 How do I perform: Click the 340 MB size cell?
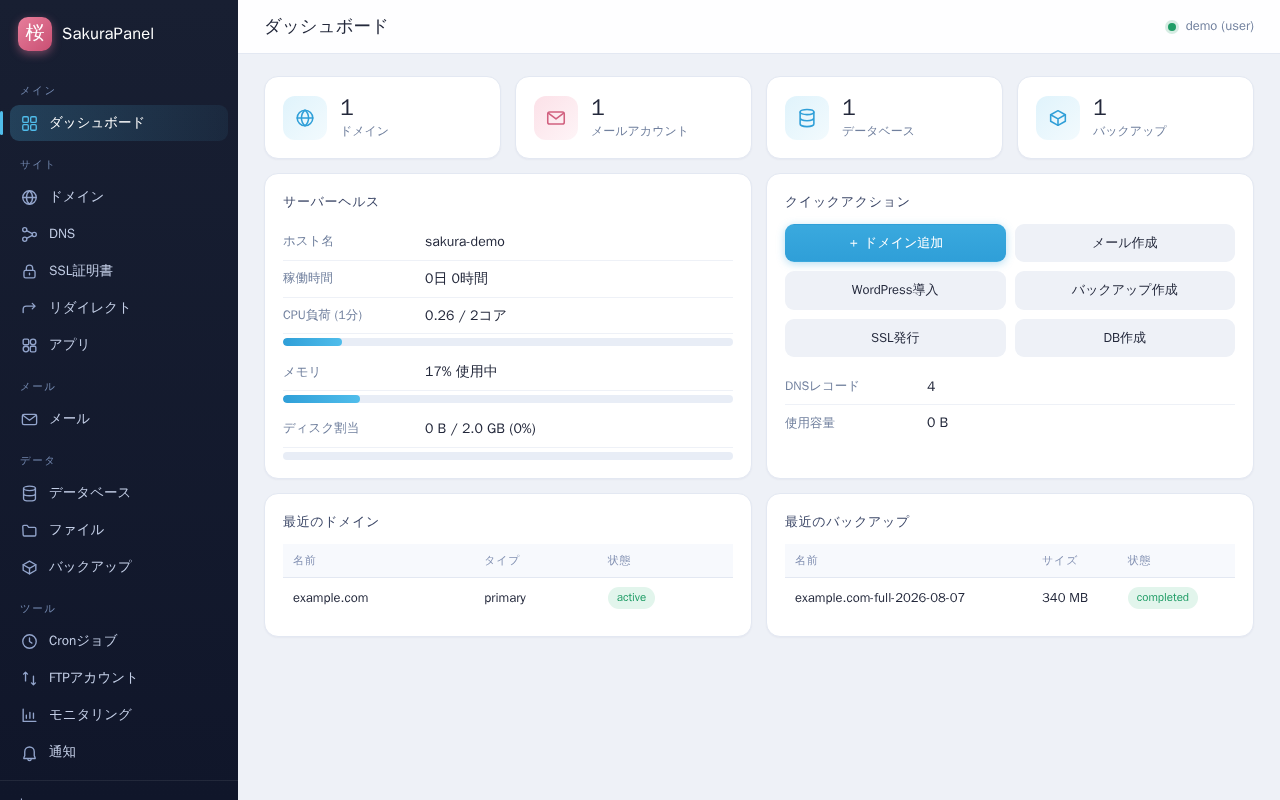click(x=1065, y=598)
